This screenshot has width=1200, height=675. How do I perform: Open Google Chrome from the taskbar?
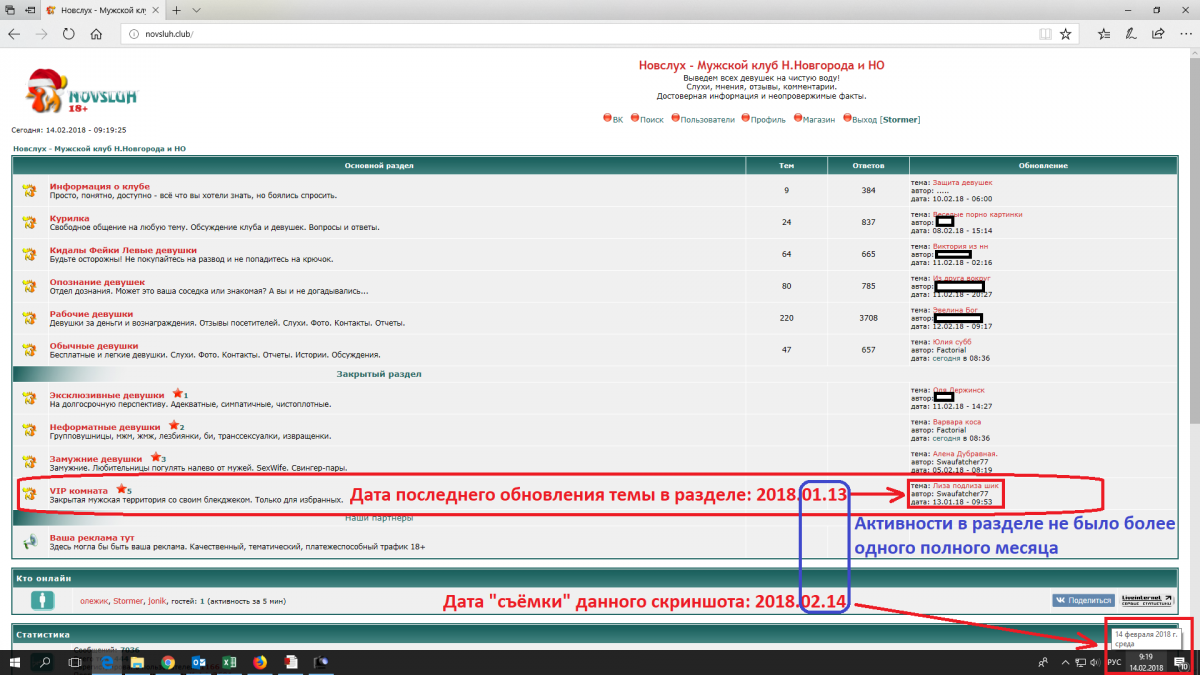167,662
